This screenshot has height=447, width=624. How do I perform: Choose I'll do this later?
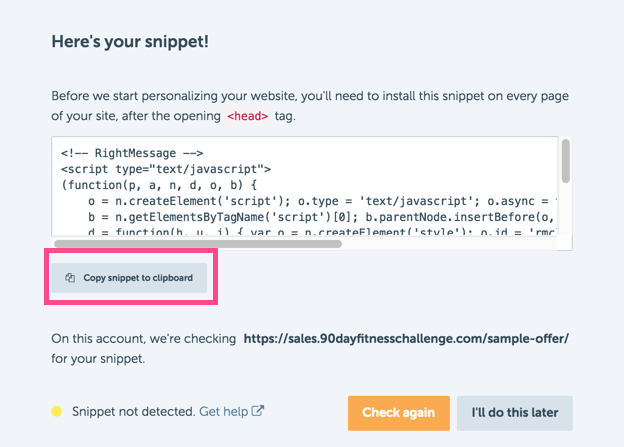515,413
